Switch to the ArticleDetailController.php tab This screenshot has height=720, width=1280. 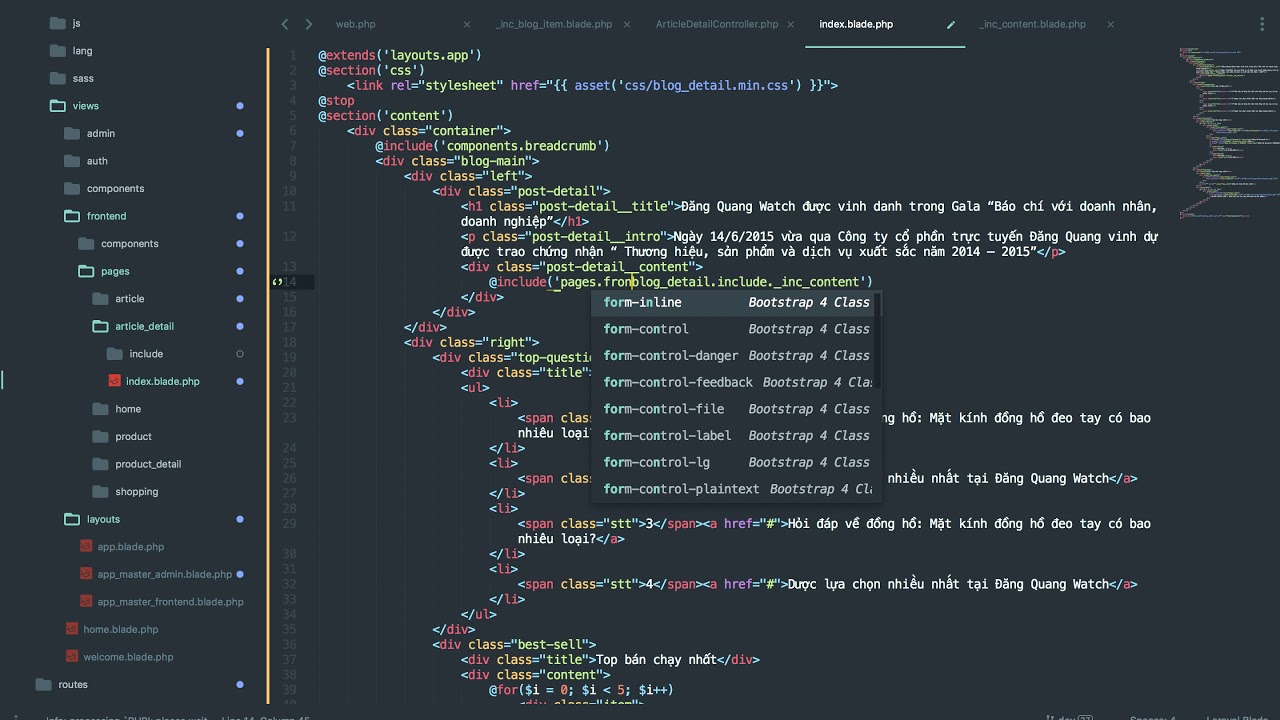(x=717, y=24)
